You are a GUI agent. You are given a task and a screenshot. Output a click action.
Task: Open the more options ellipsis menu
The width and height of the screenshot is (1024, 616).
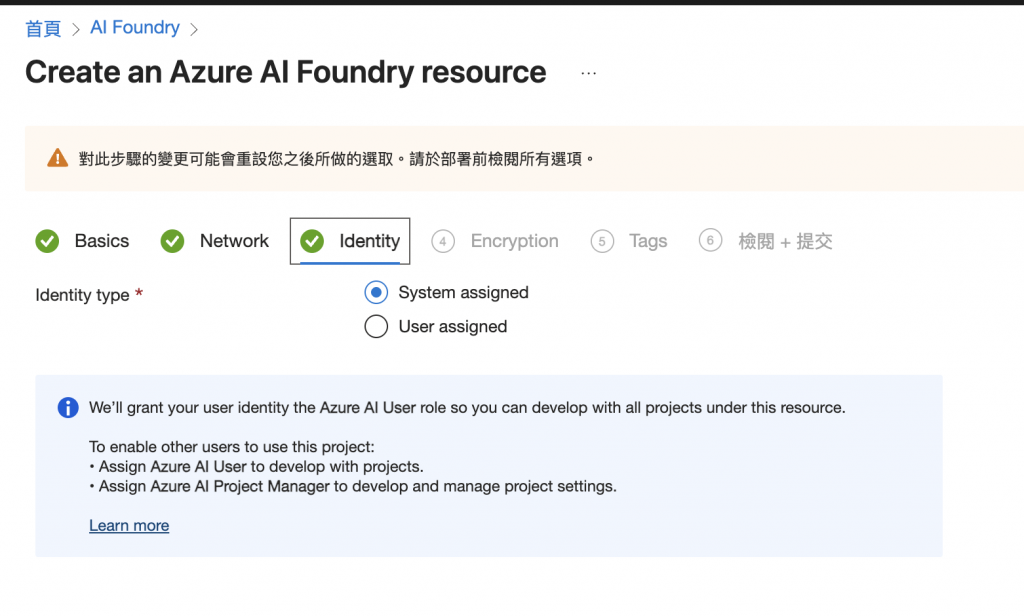click(x=588, y=73)
